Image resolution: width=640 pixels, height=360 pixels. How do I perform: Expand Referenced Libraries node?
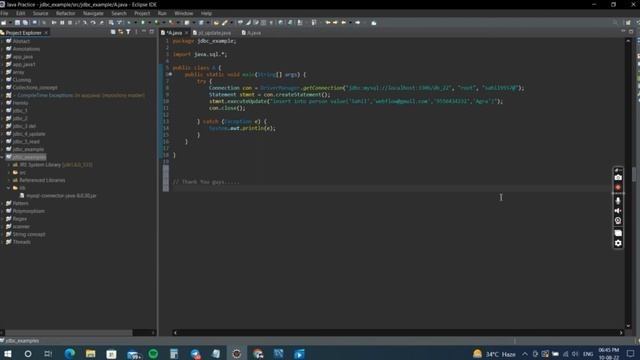[9, 180]
